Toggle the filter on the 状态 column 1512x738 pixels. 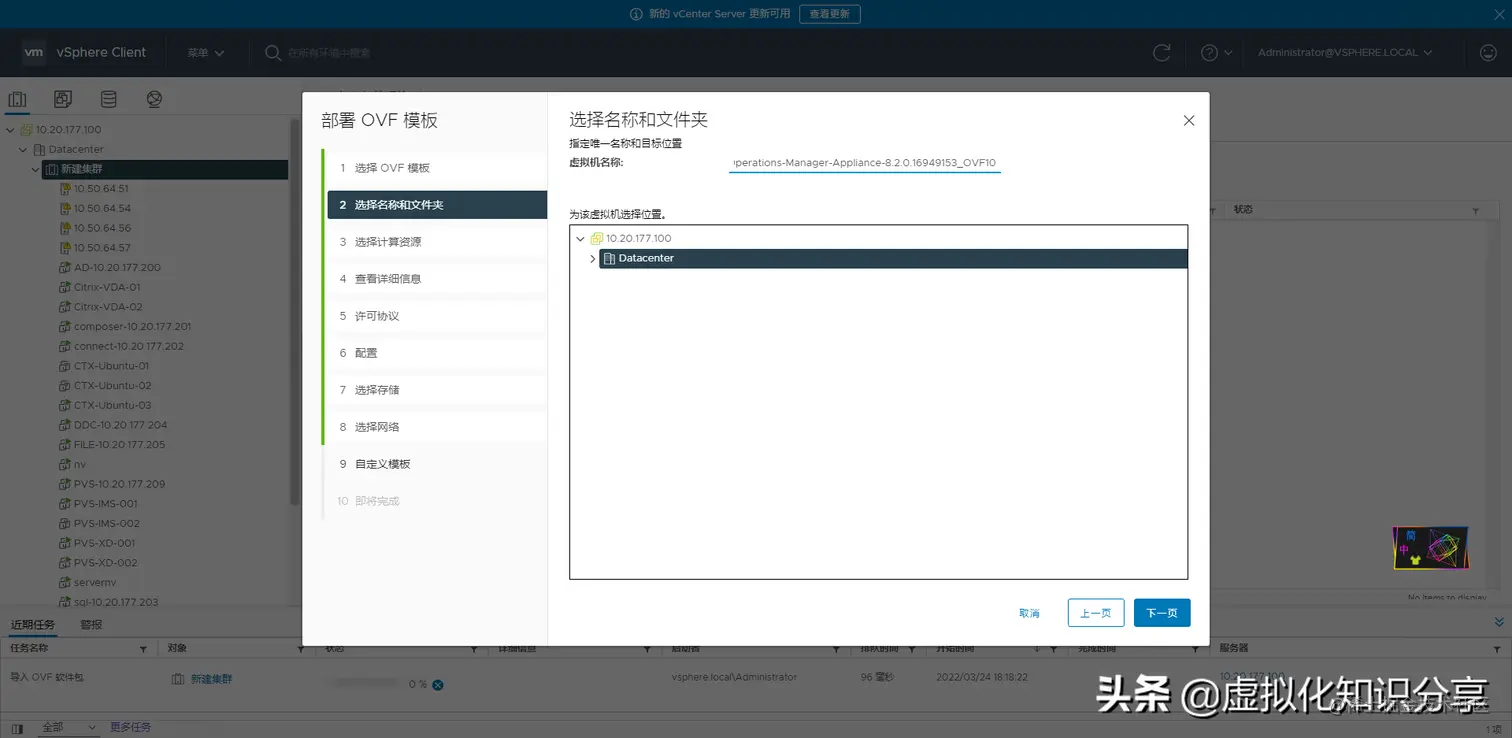tap(474, 648)
